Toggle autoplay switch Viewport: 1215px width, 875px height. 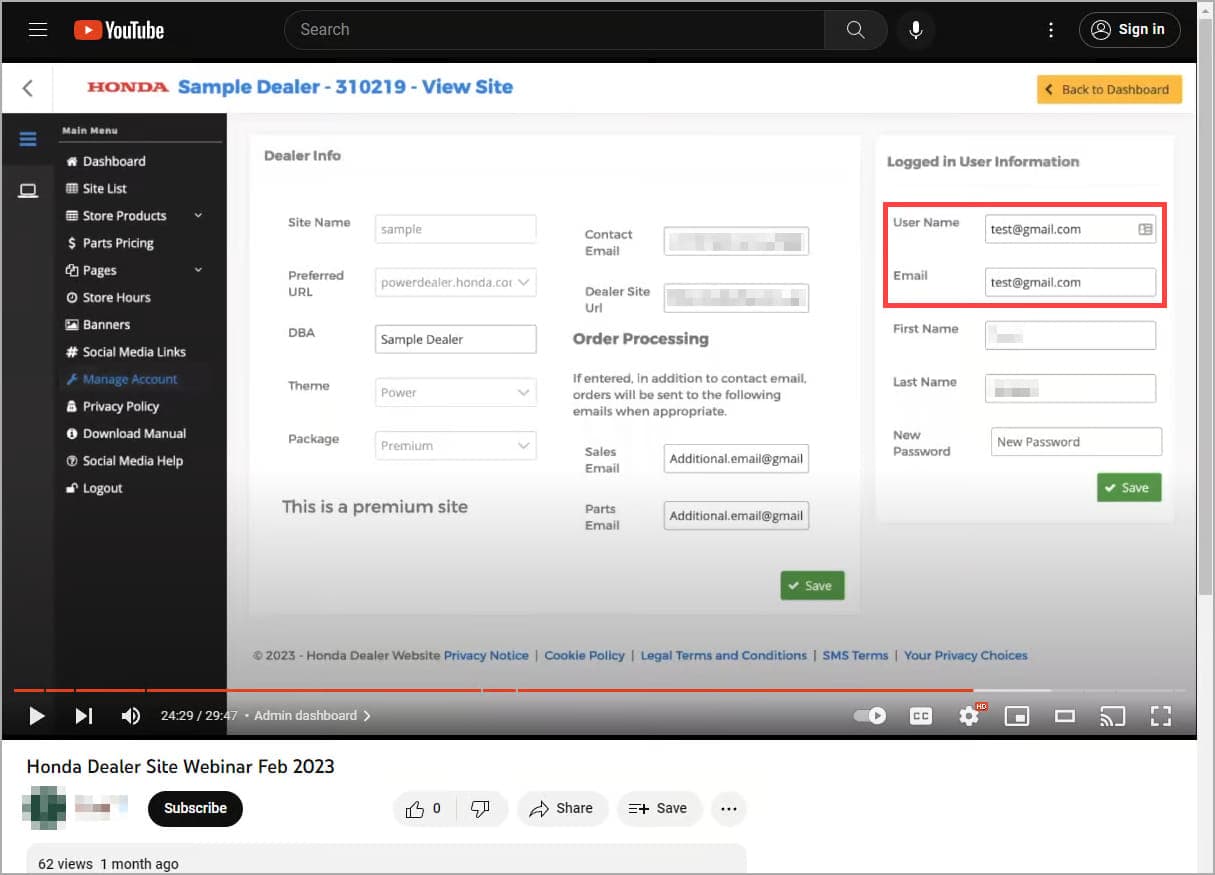click(x=870, y=716)
